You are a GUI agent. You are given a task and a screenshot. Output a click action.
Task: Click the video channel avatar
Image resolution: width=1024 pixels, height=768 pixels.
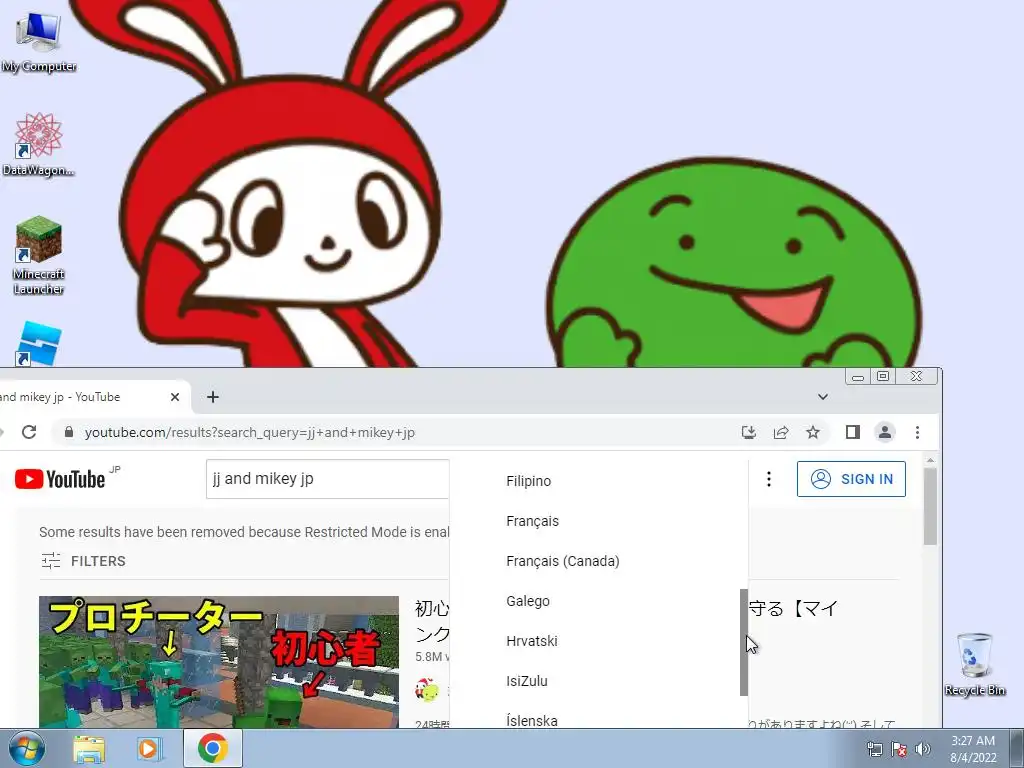(x=427, y=690)
